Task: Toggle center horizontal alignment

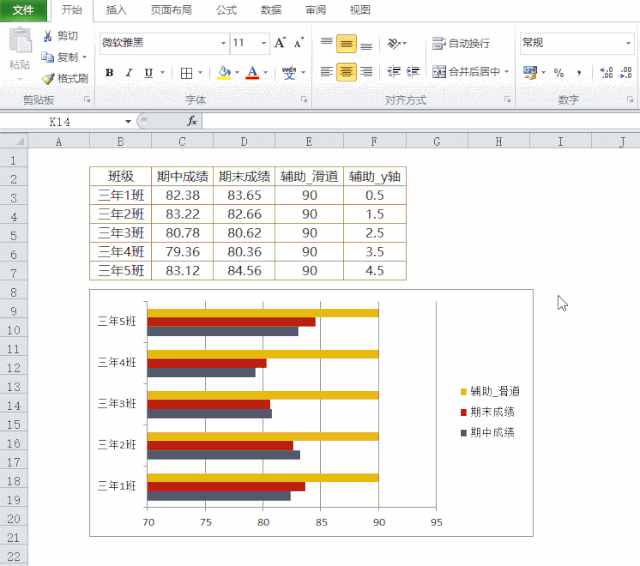Action: point(346,72)
